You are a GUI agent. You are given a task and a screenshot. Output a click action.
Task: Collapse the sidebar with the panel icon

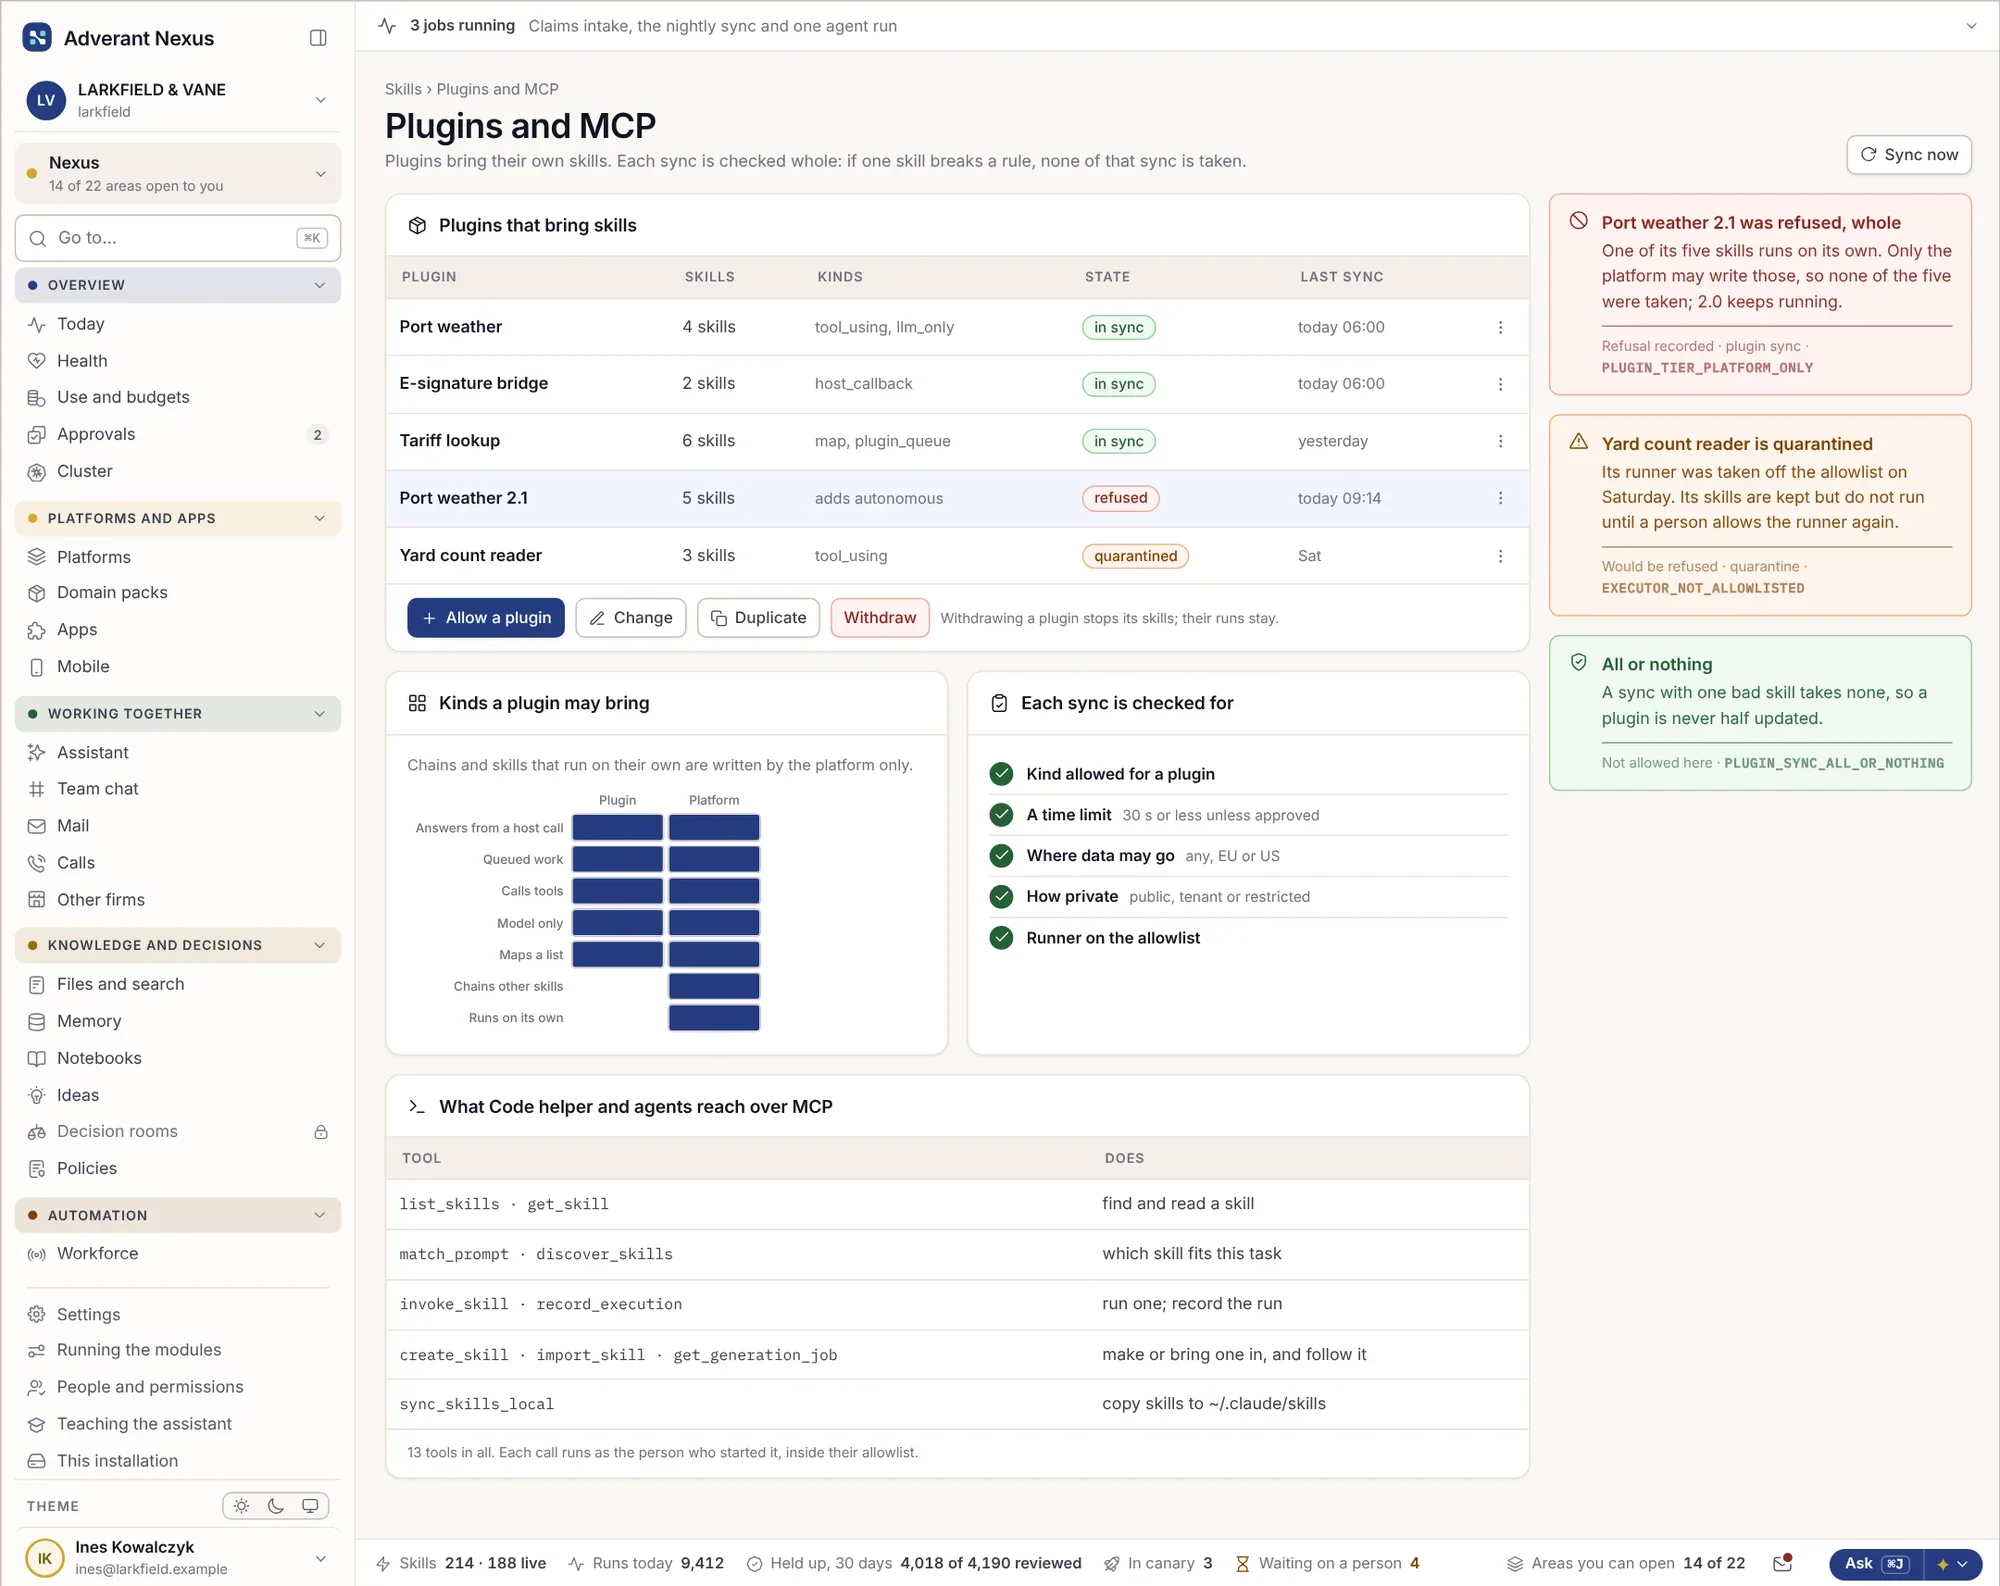[318, 38]
